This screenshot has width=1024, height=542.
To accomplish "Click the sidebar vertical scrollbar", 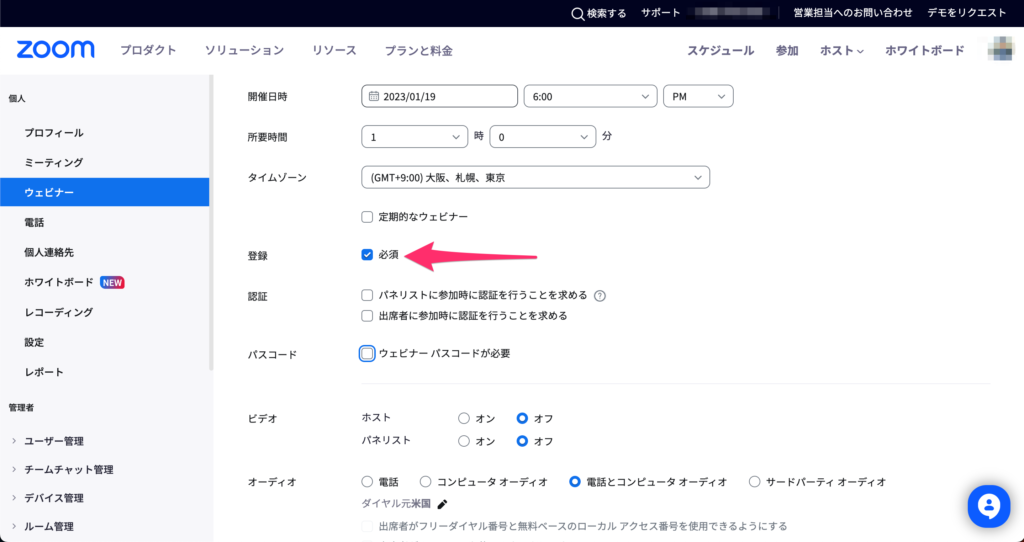I will point(211,222).
